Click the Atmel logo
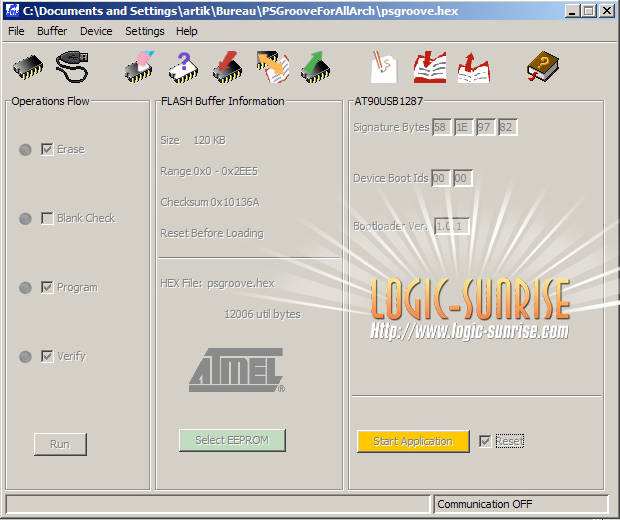The height and width of the screenshot is (520, 620). (x=237, y=371)
